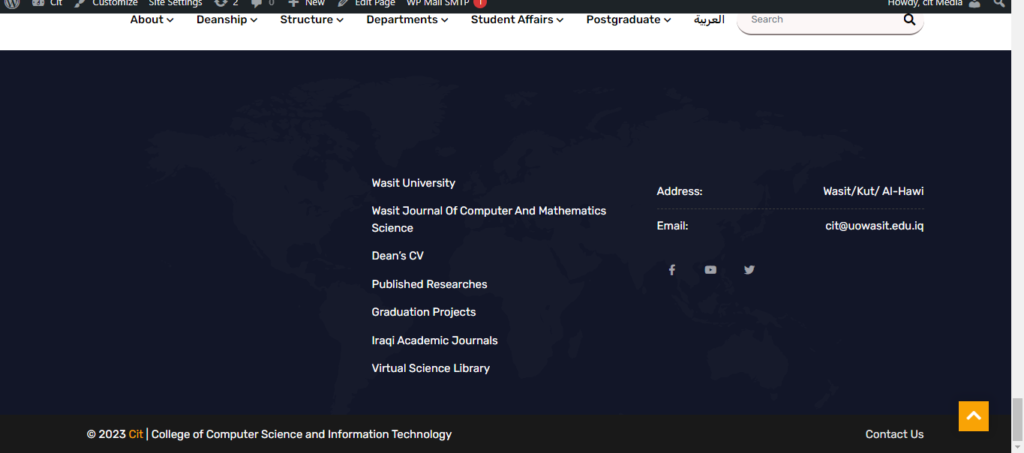Click the admin bar search icon at far right
1024x453 pixels.
[999, 3]
